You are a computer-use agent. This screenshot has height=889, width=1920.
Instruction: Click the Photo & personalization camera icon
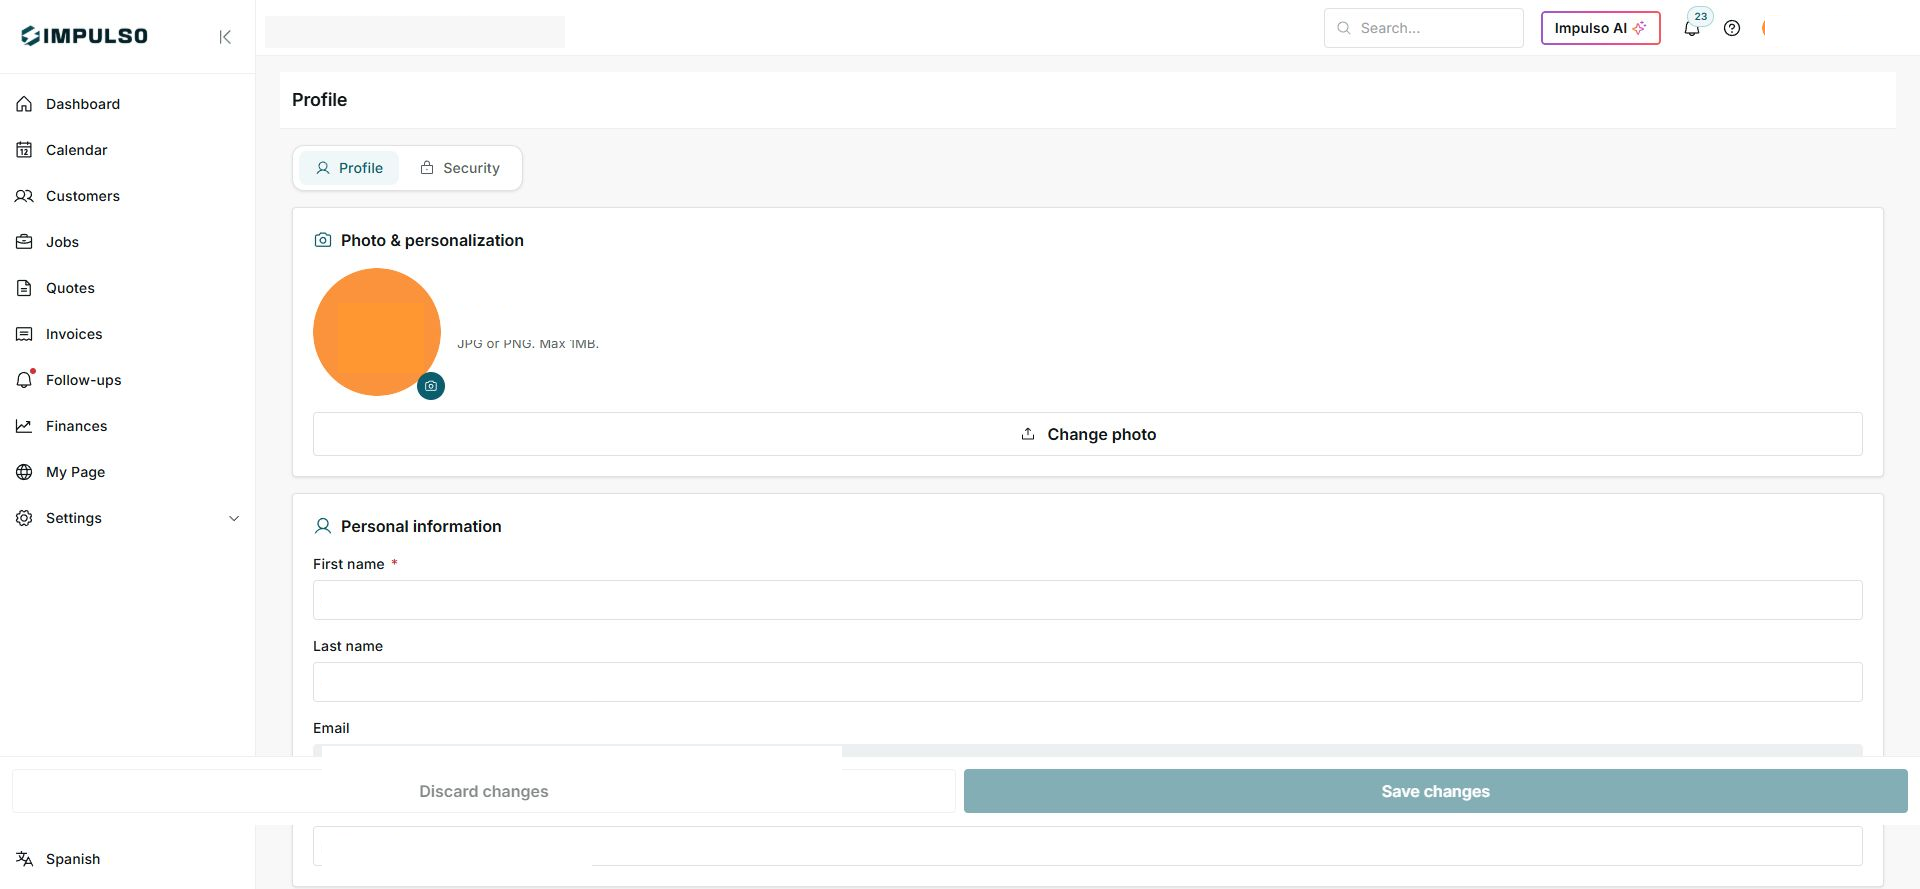coord(323,240)
